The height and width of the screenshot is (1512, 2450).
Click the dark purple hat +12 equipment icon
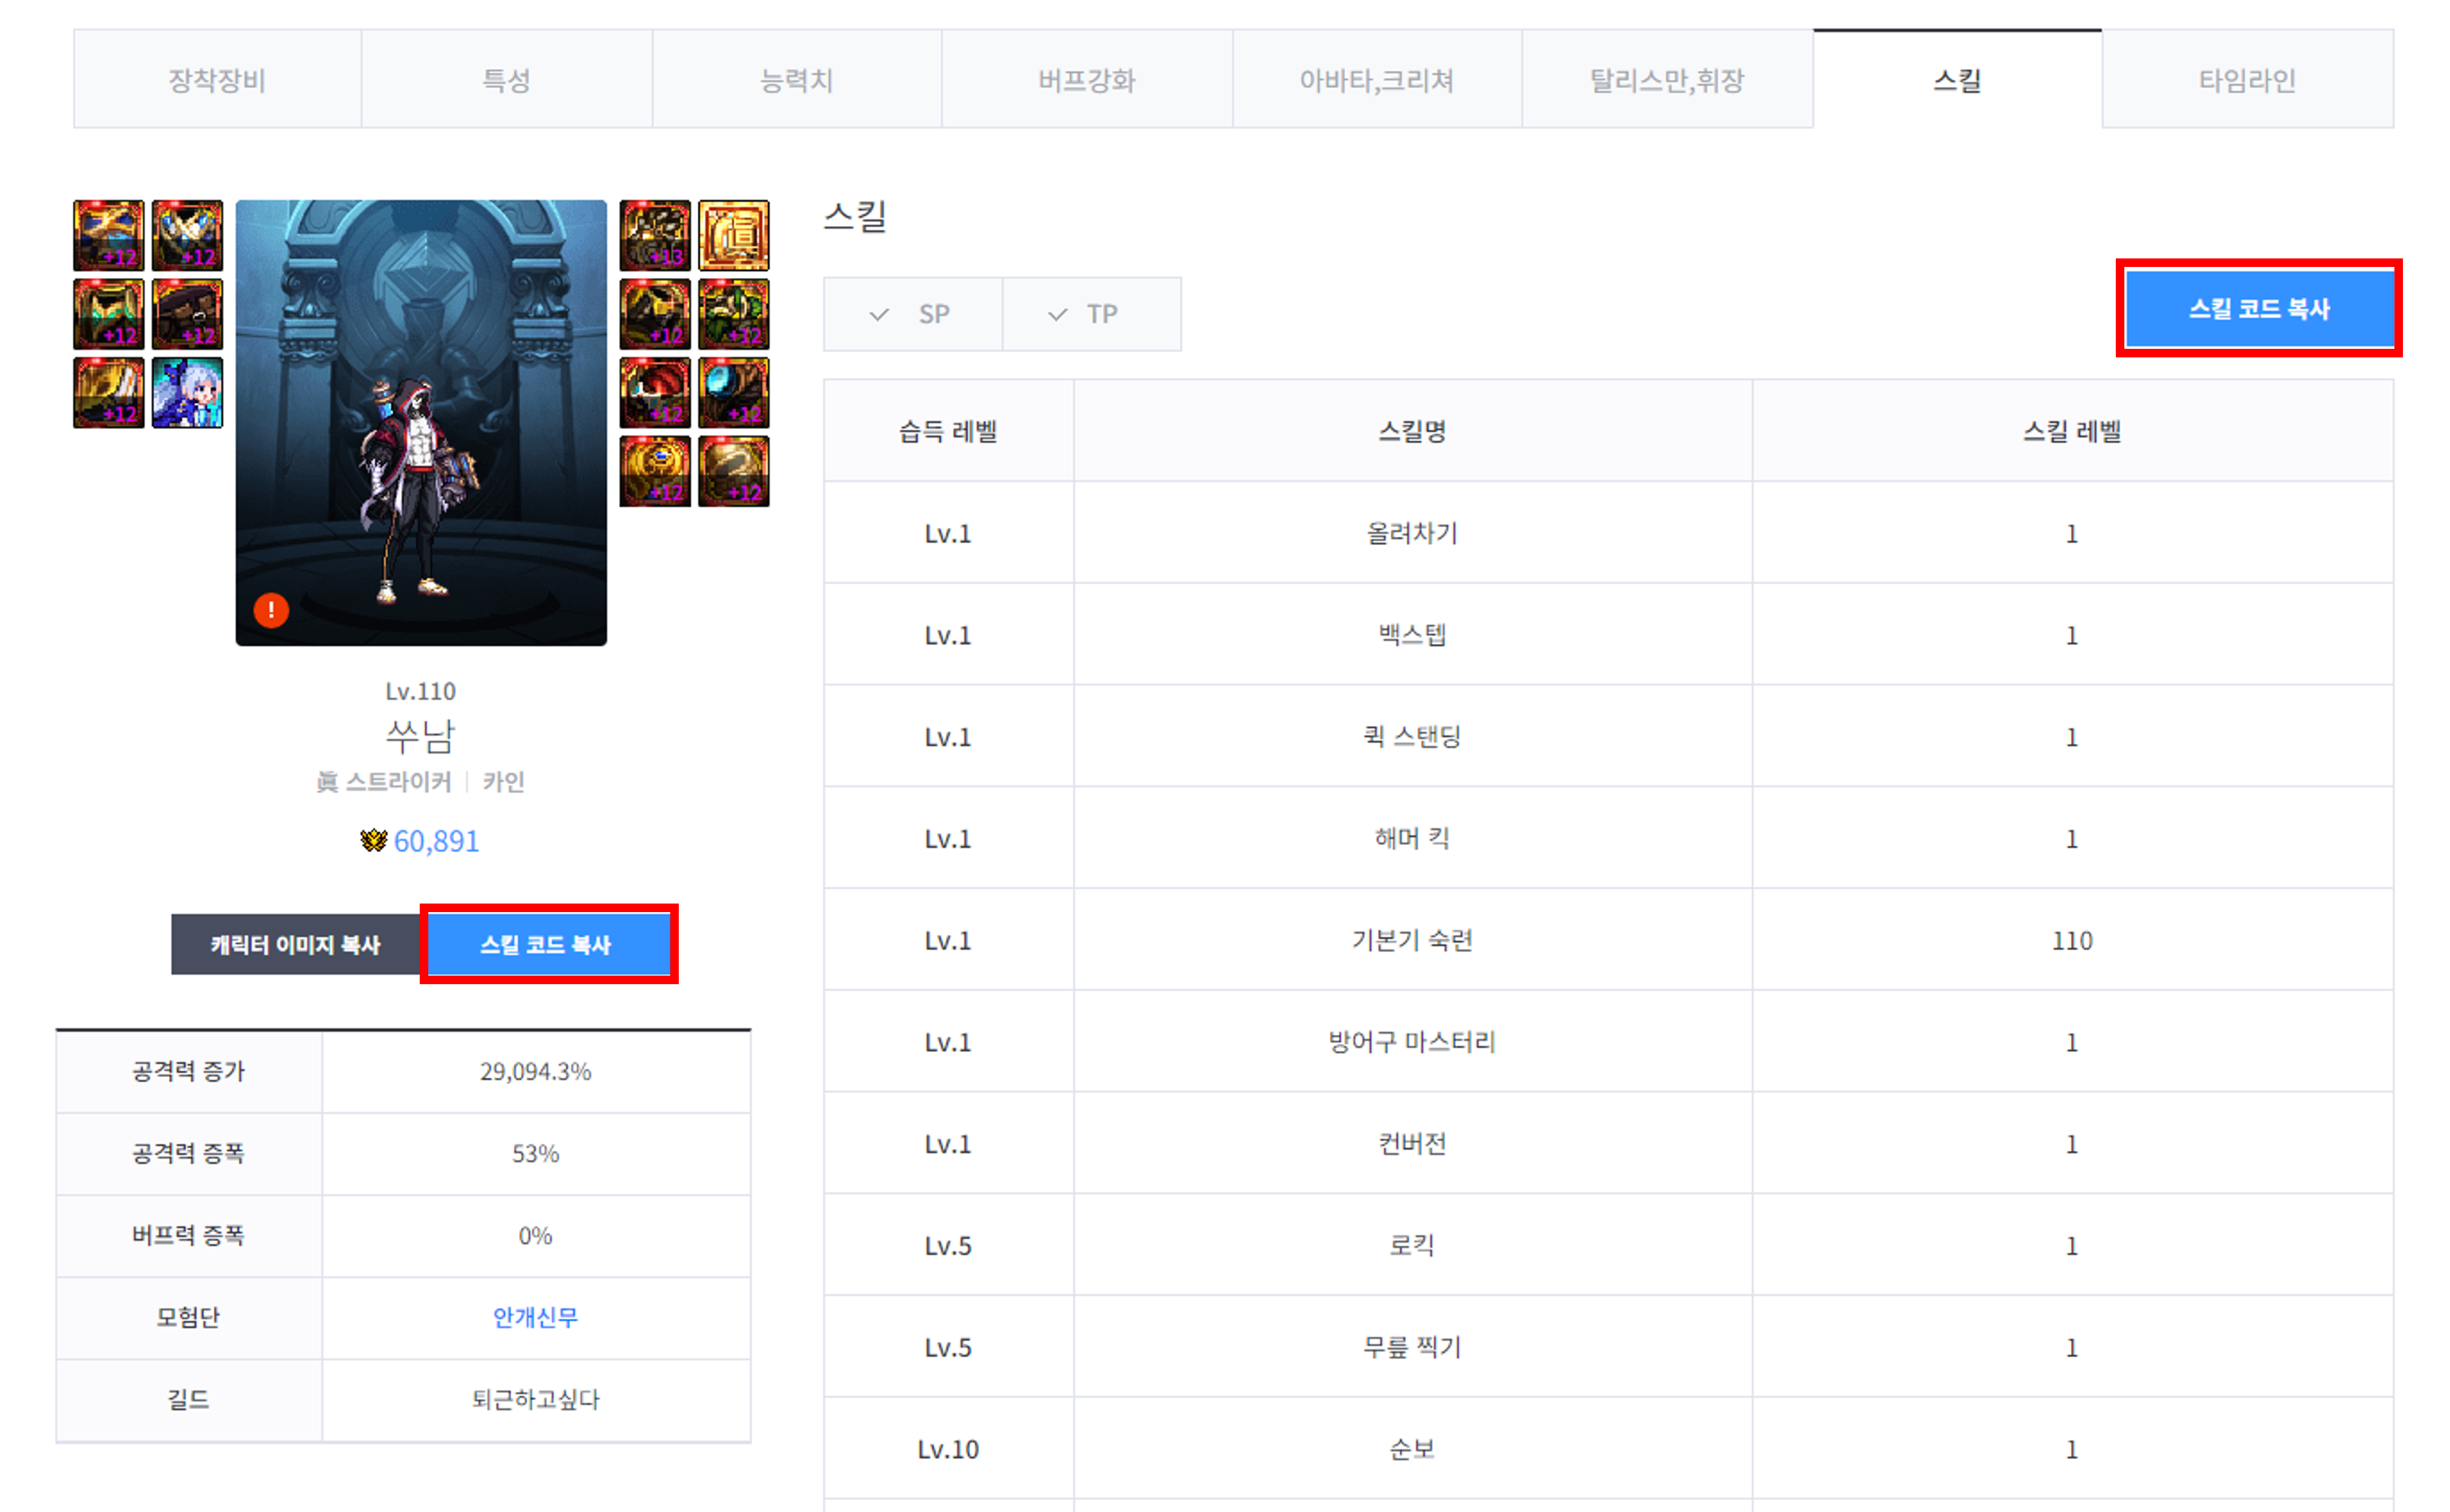pyautogui.click(x=187, y=314)
